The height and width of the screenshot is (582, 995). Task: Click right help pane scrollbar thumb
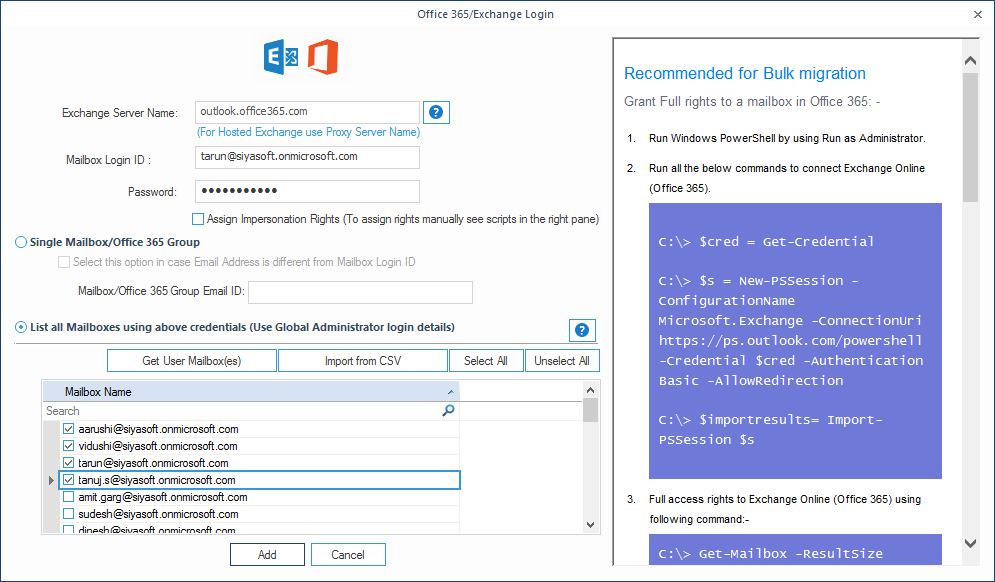(x=970, y=137)
